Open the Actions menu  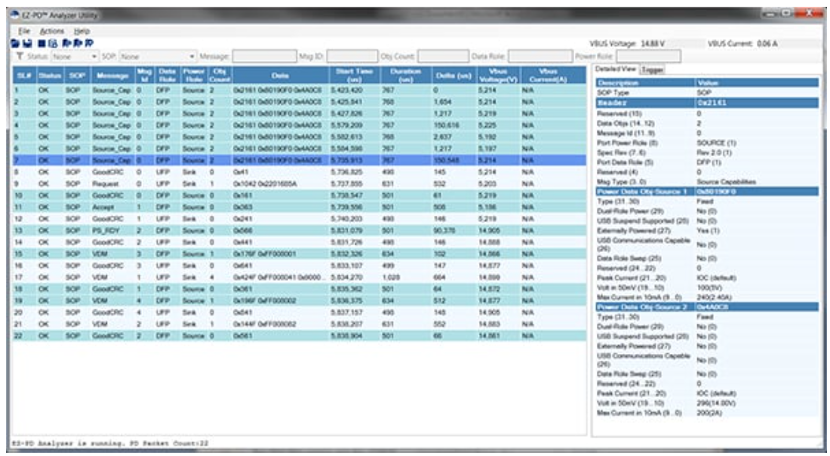pos(52,32)
